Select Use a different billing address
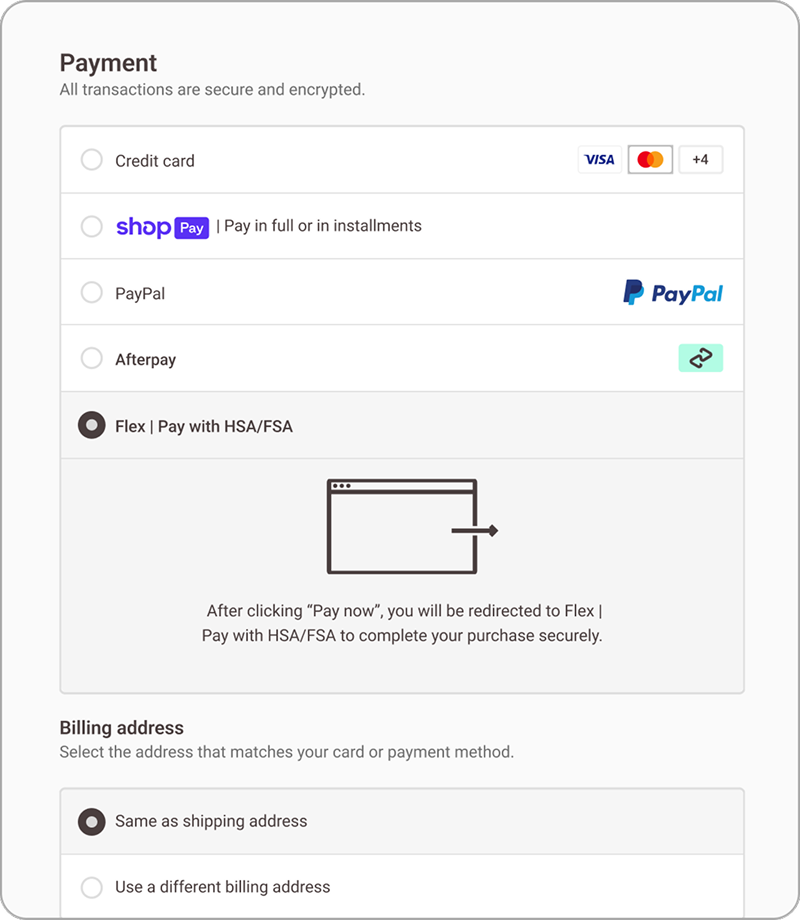 pyautogui.click(x=92, y=887)
